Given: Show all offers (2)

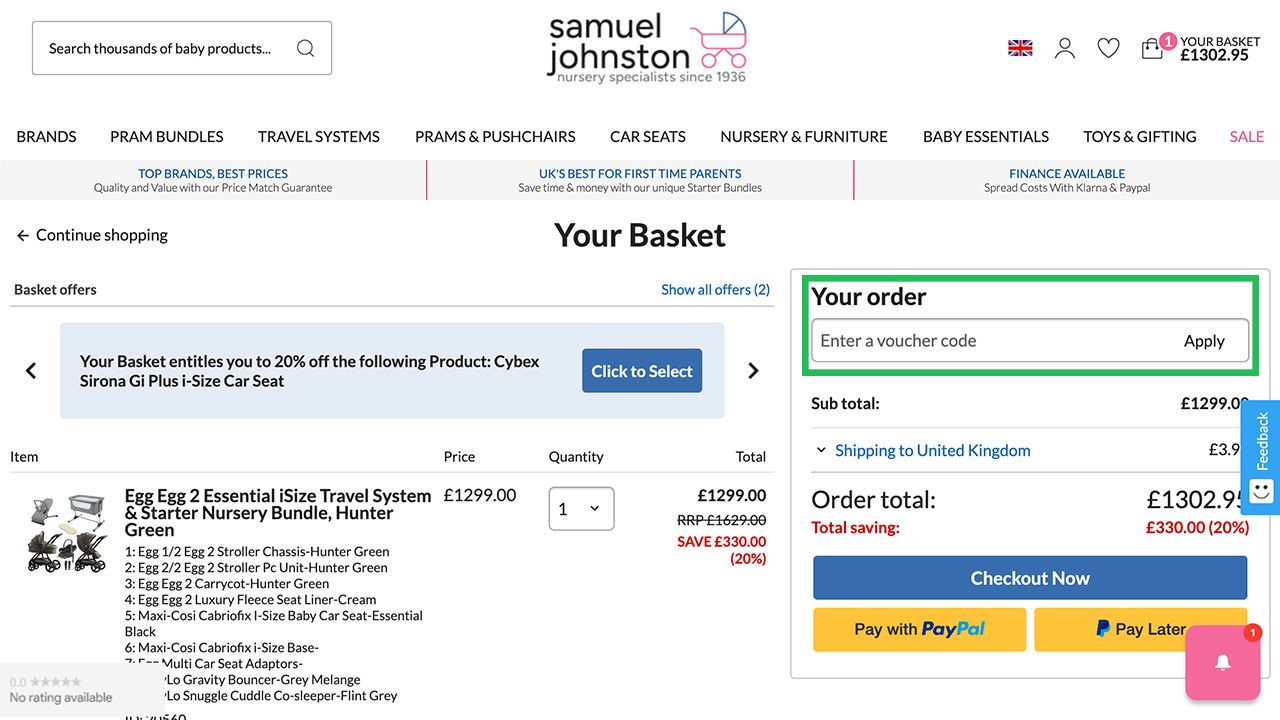Looking at the screenshot, I should 715,290.
